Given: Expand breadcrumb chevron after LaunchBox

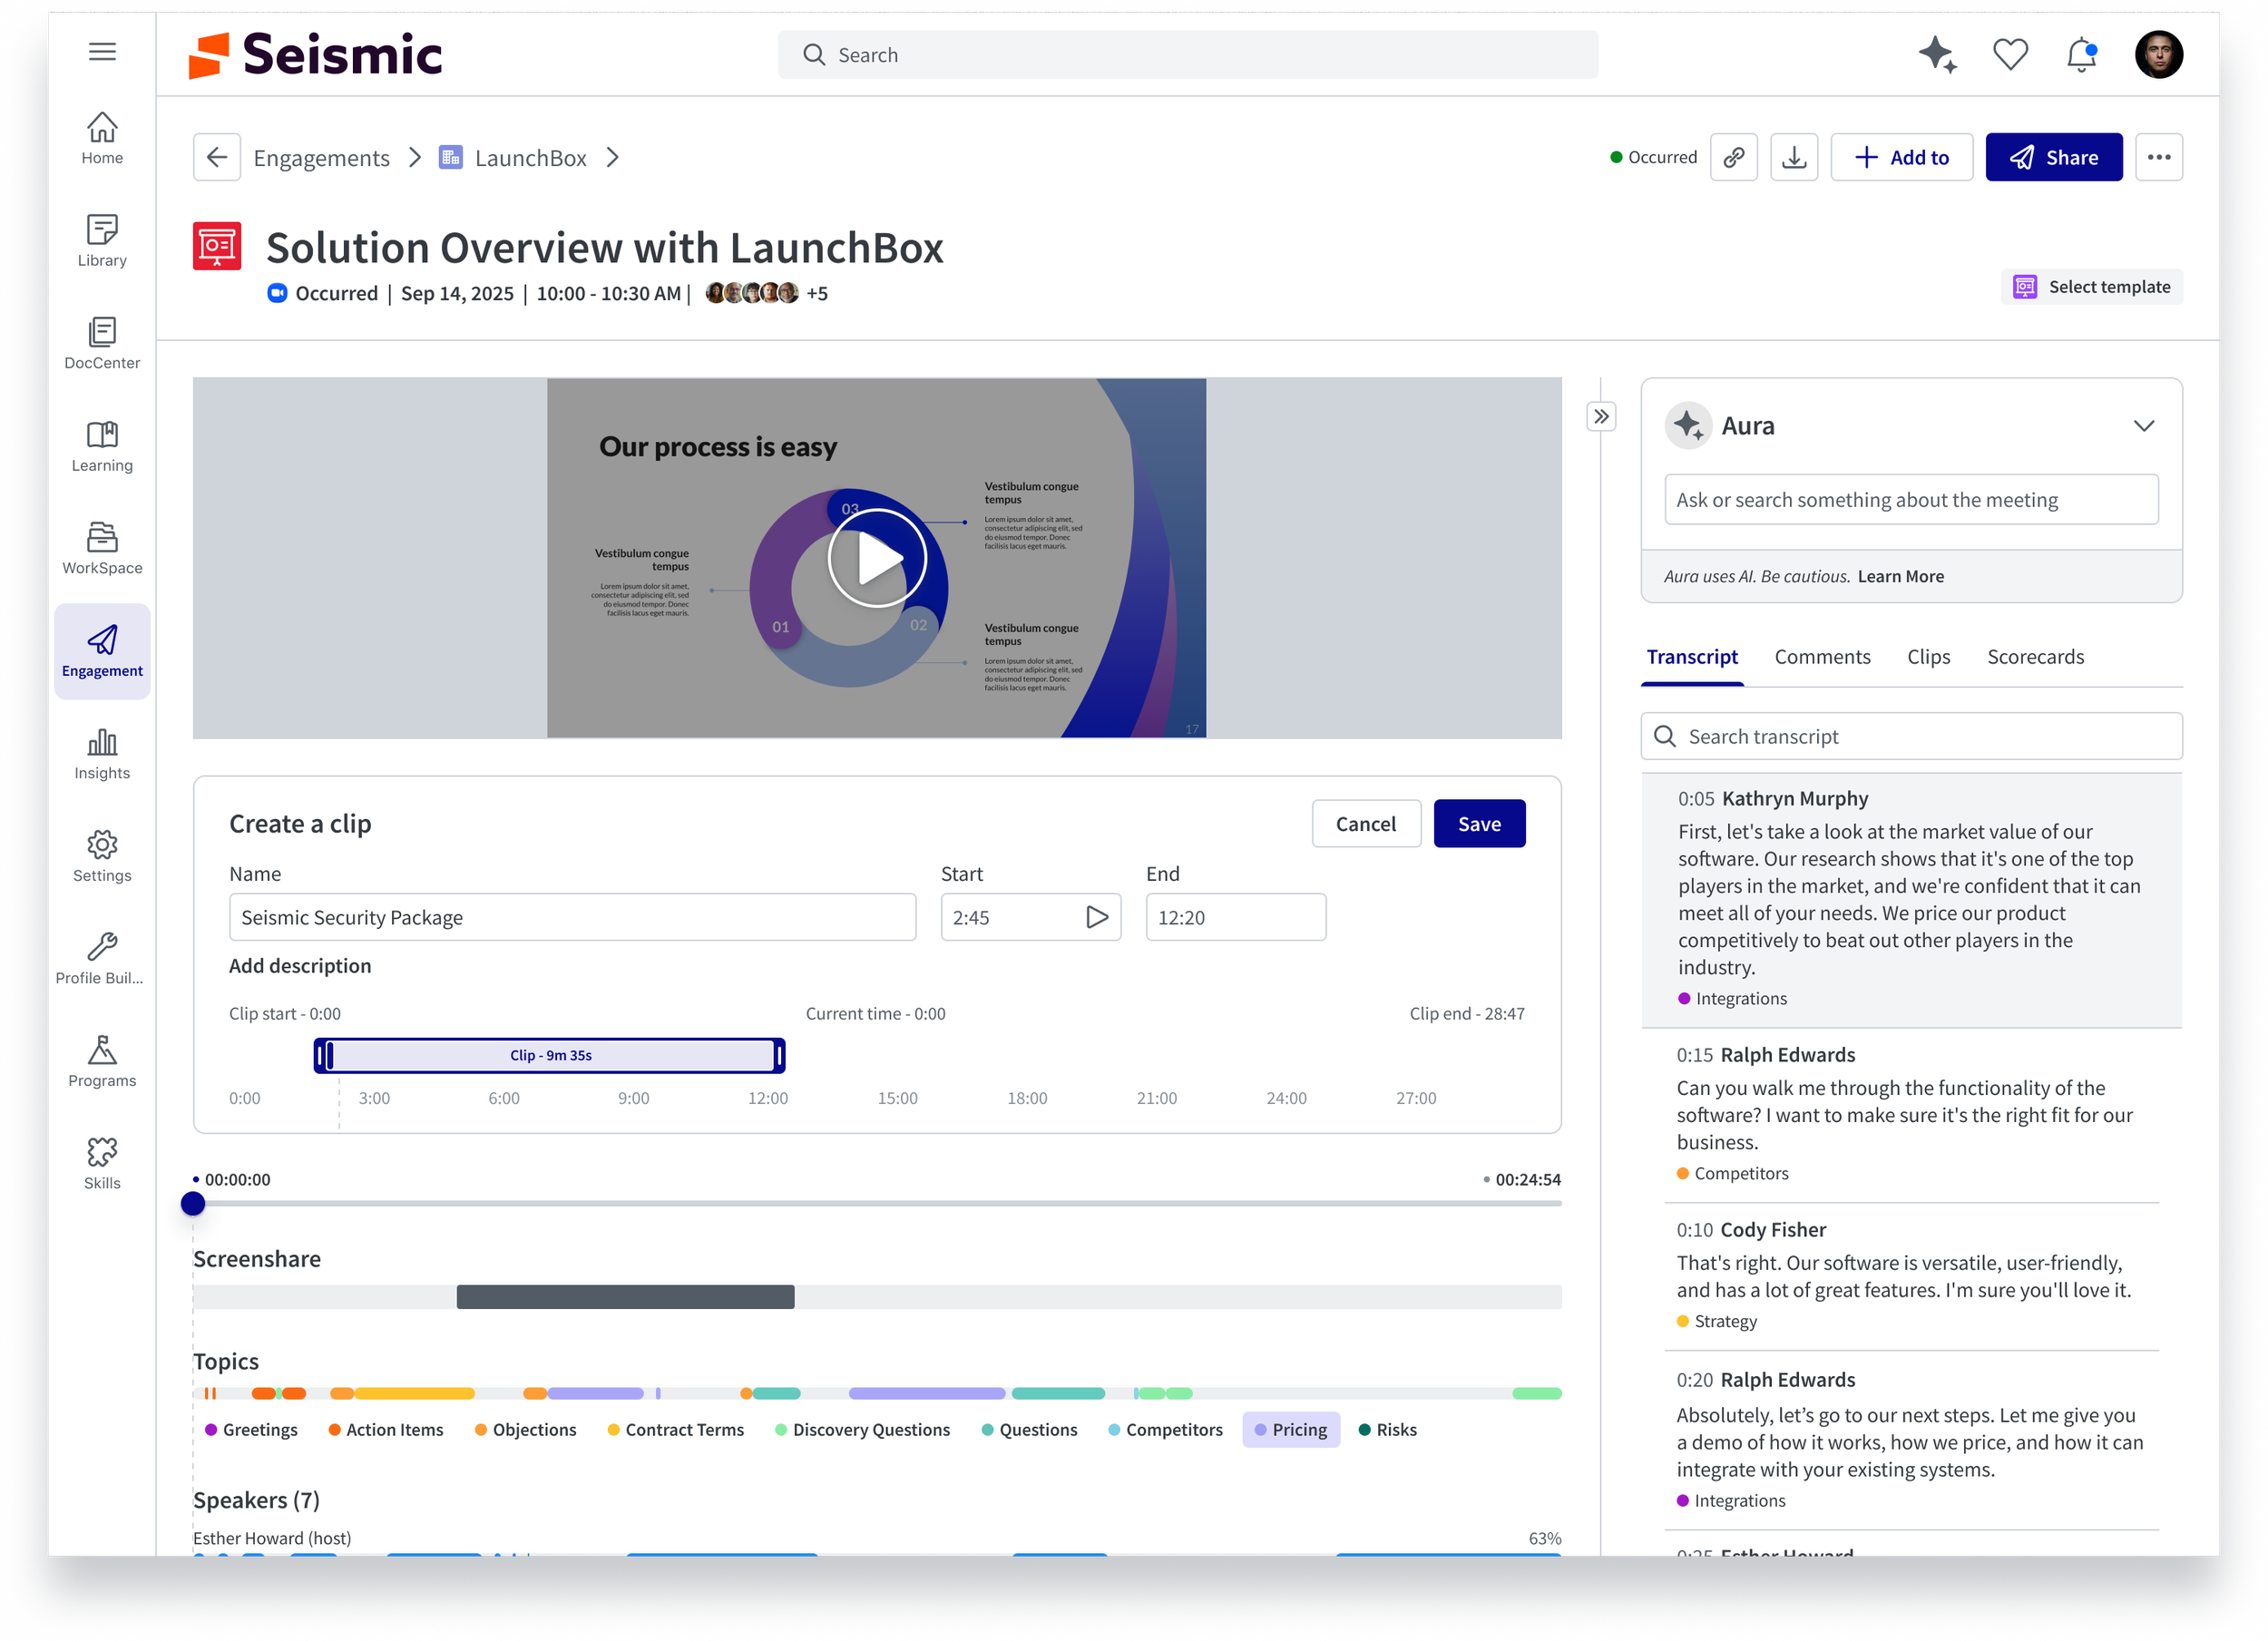Looking at the screenshot, I should click(613, 158).
